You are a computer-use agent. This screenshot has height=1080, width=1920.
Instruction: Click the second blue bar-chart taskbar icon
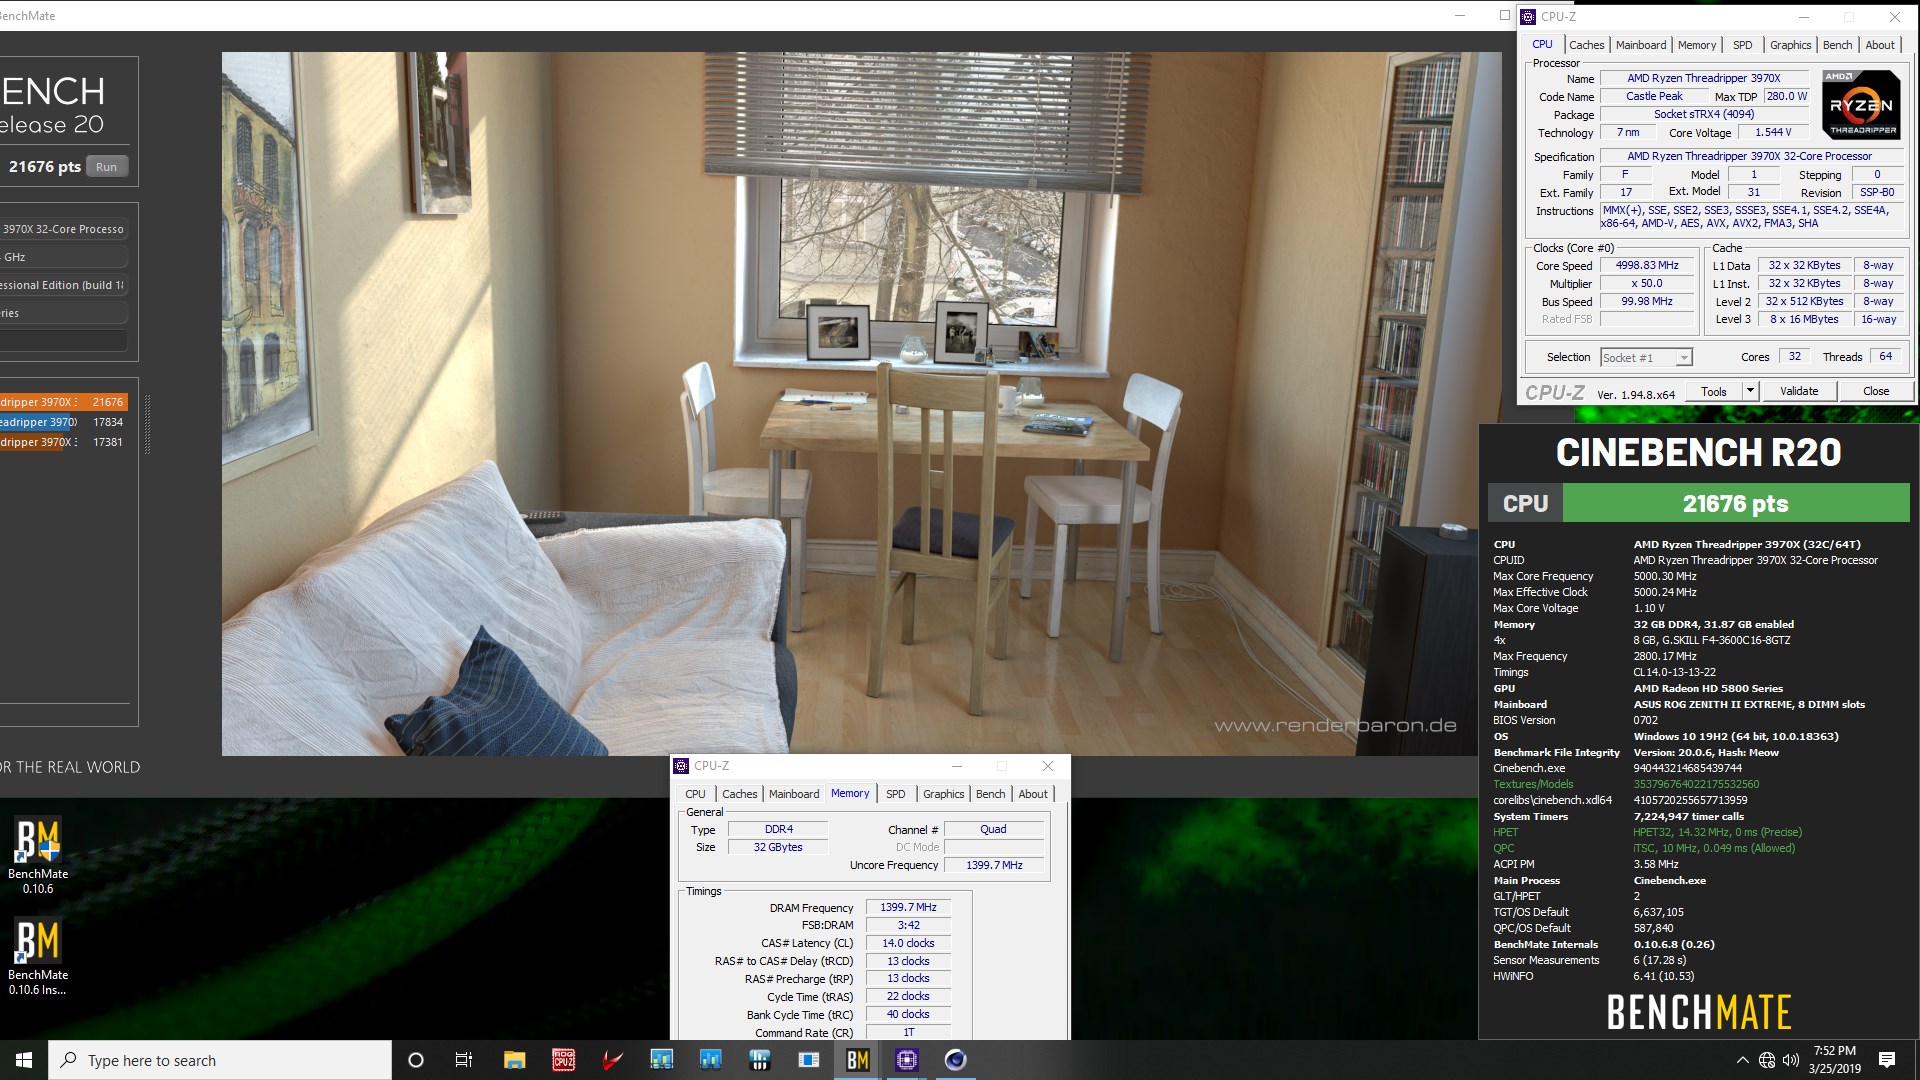[710, 1060]
